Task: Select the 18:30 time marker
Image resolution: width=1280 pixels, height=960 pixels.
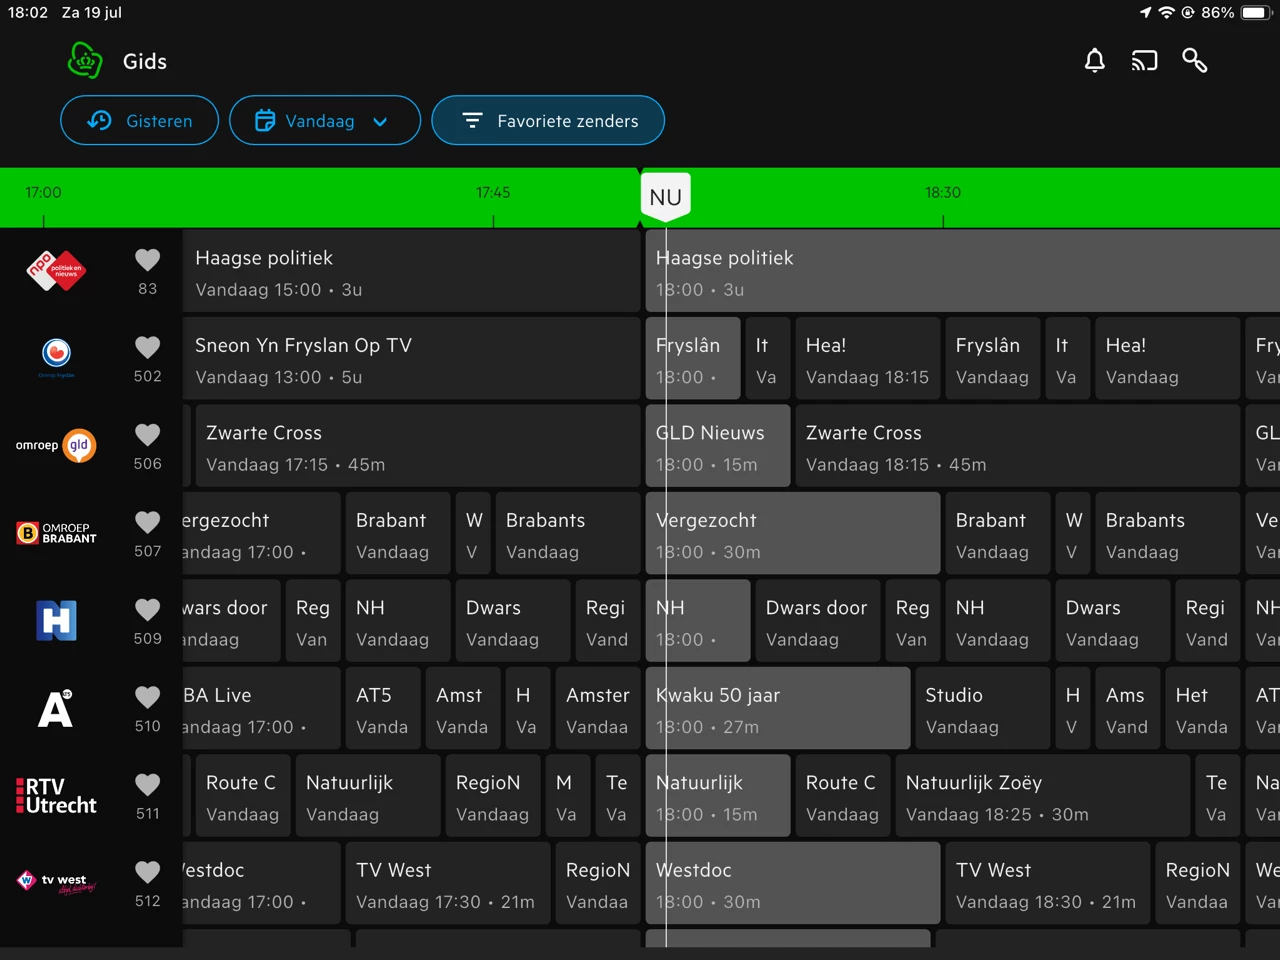Action: 943,192
